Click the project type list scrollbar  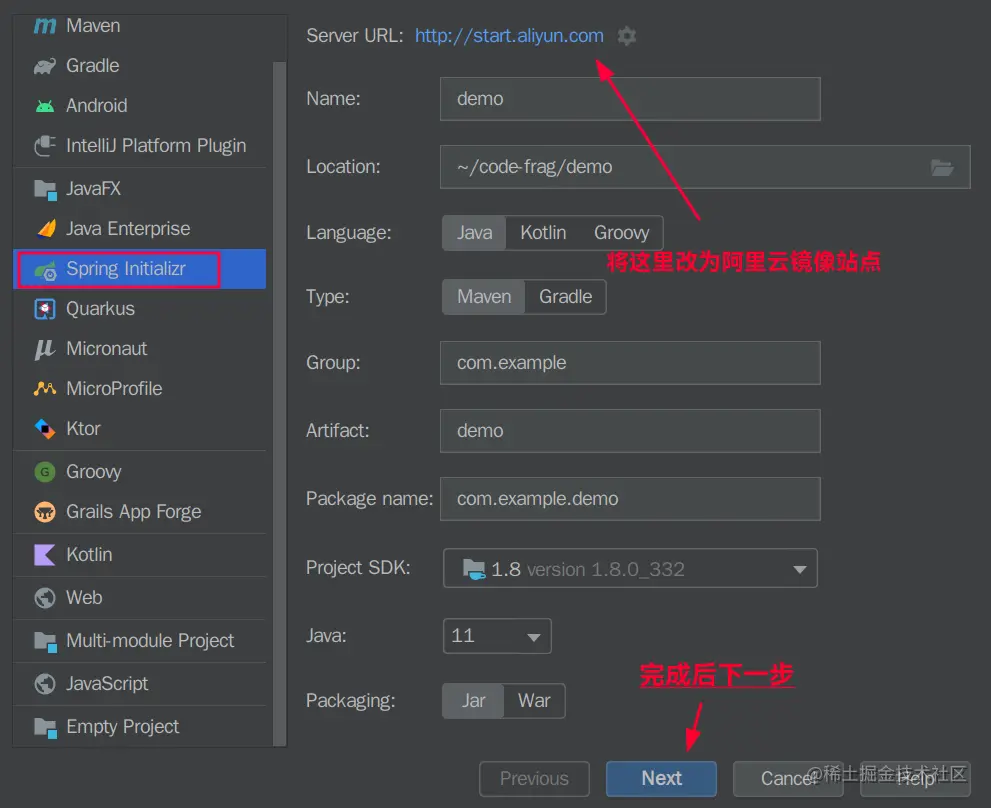coord(279,403)
